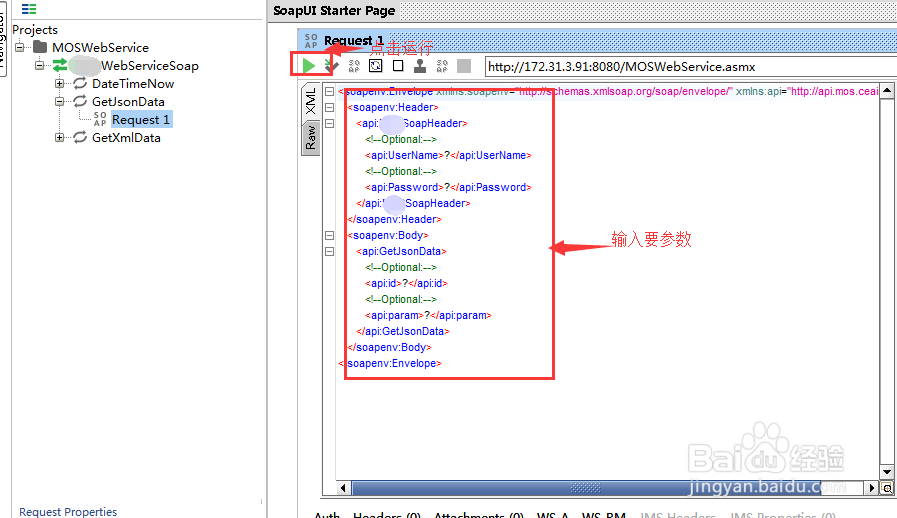
Task: Click api:id line in XML
Action: click(x=406, y=283)
